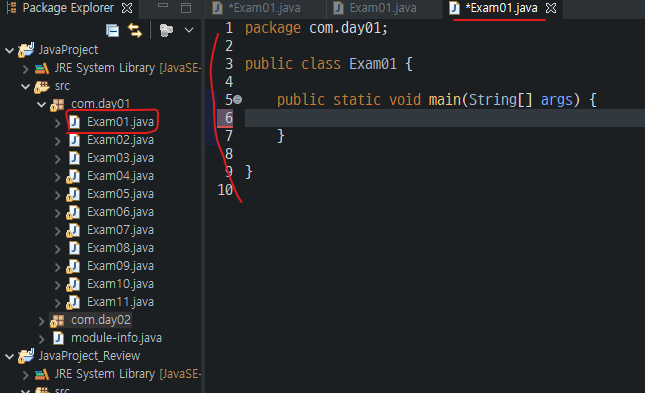Select module-info.java in the tree

pyautogui.click(x=116, y=338)
